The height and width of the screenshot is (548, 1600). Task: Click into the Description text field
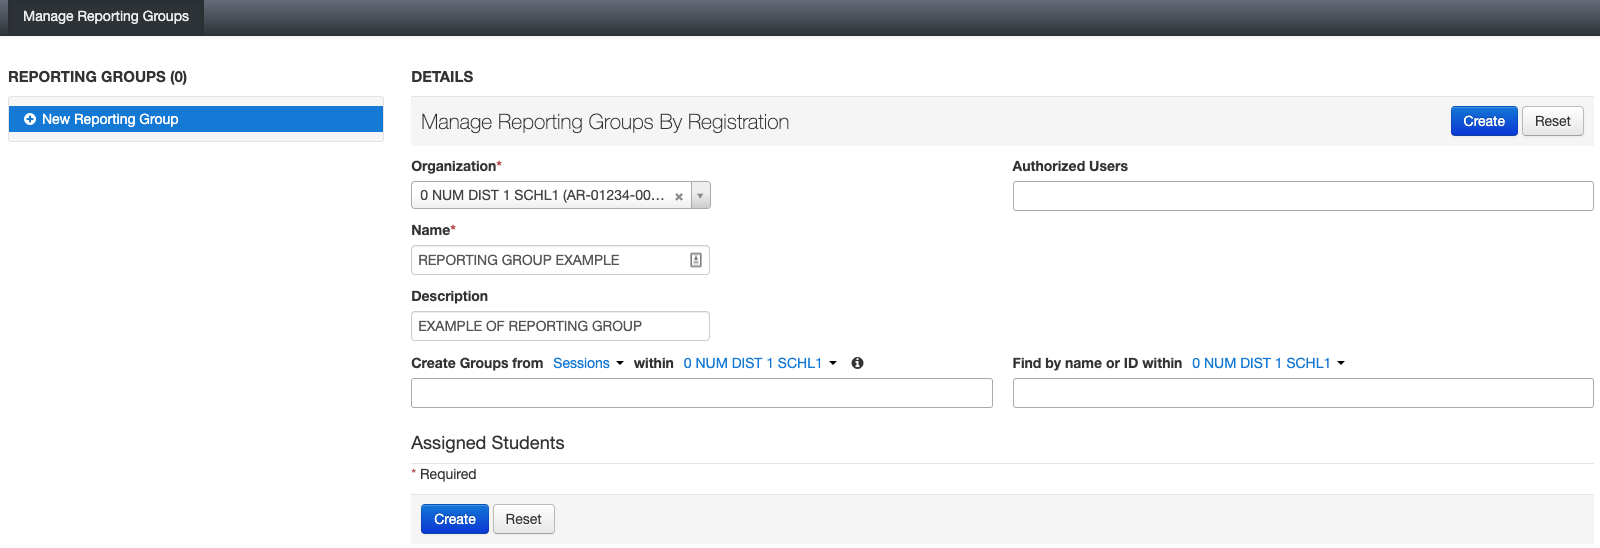[560, 326]
